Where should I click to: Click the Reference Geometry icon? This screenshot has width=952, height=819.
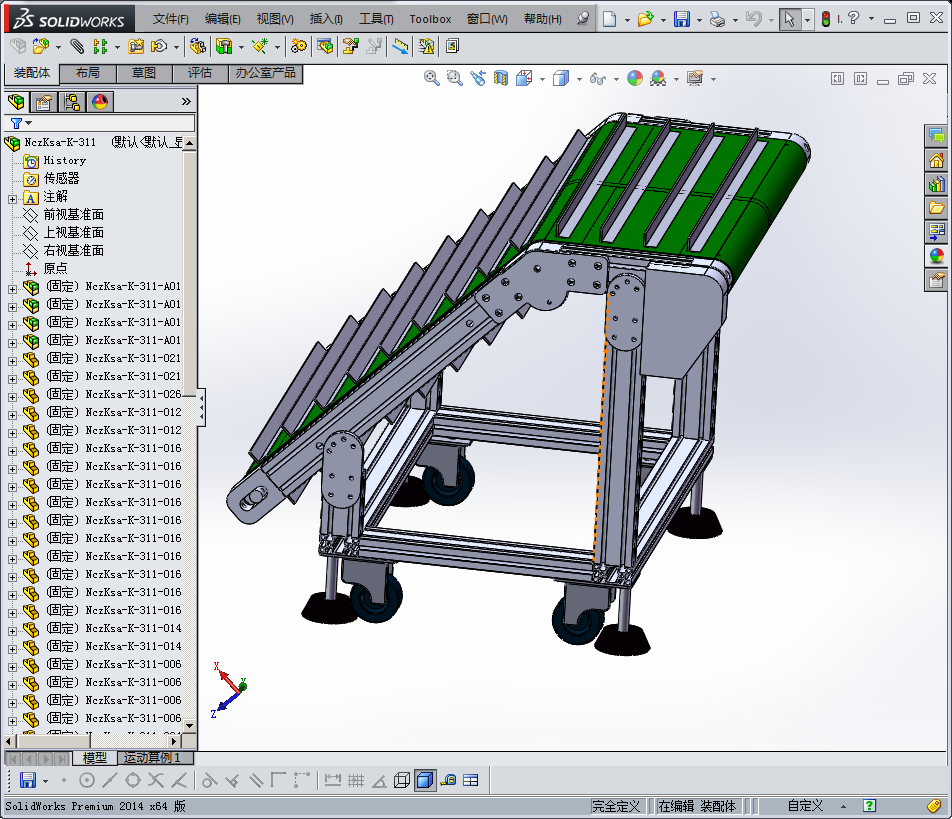coord(260,46)
